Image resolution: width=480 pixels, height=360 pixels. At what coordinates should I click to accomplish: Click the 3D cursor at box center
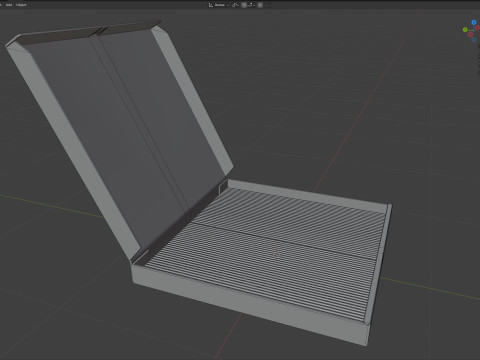pyautogui.click(x=276, y=255)
